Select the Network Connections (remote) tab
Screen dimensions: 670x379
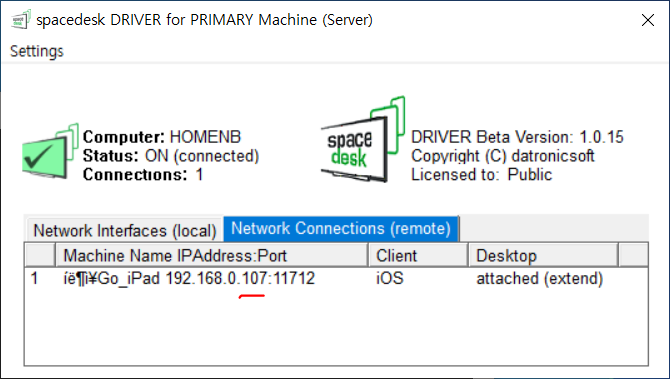341,229
